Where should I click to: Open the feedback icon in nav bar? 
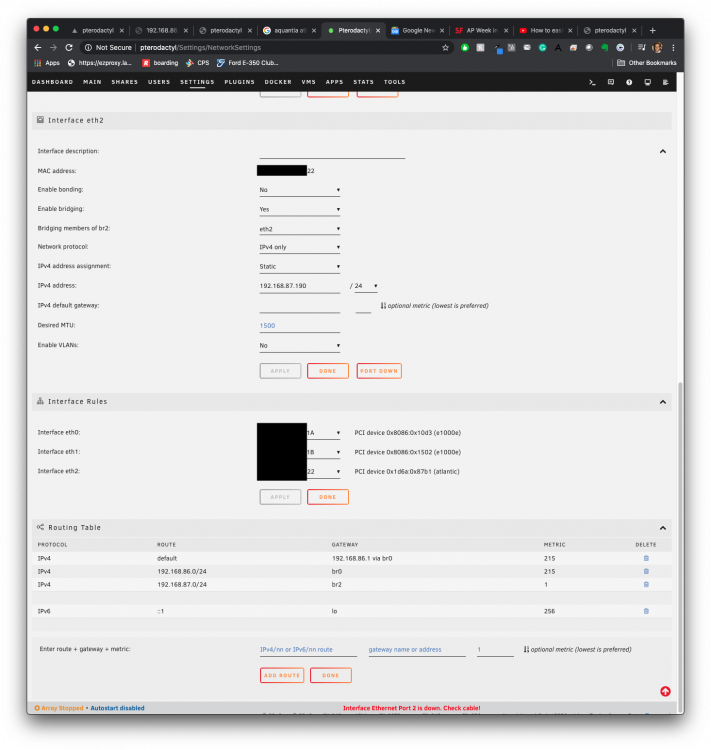click(x=611, y=82)
